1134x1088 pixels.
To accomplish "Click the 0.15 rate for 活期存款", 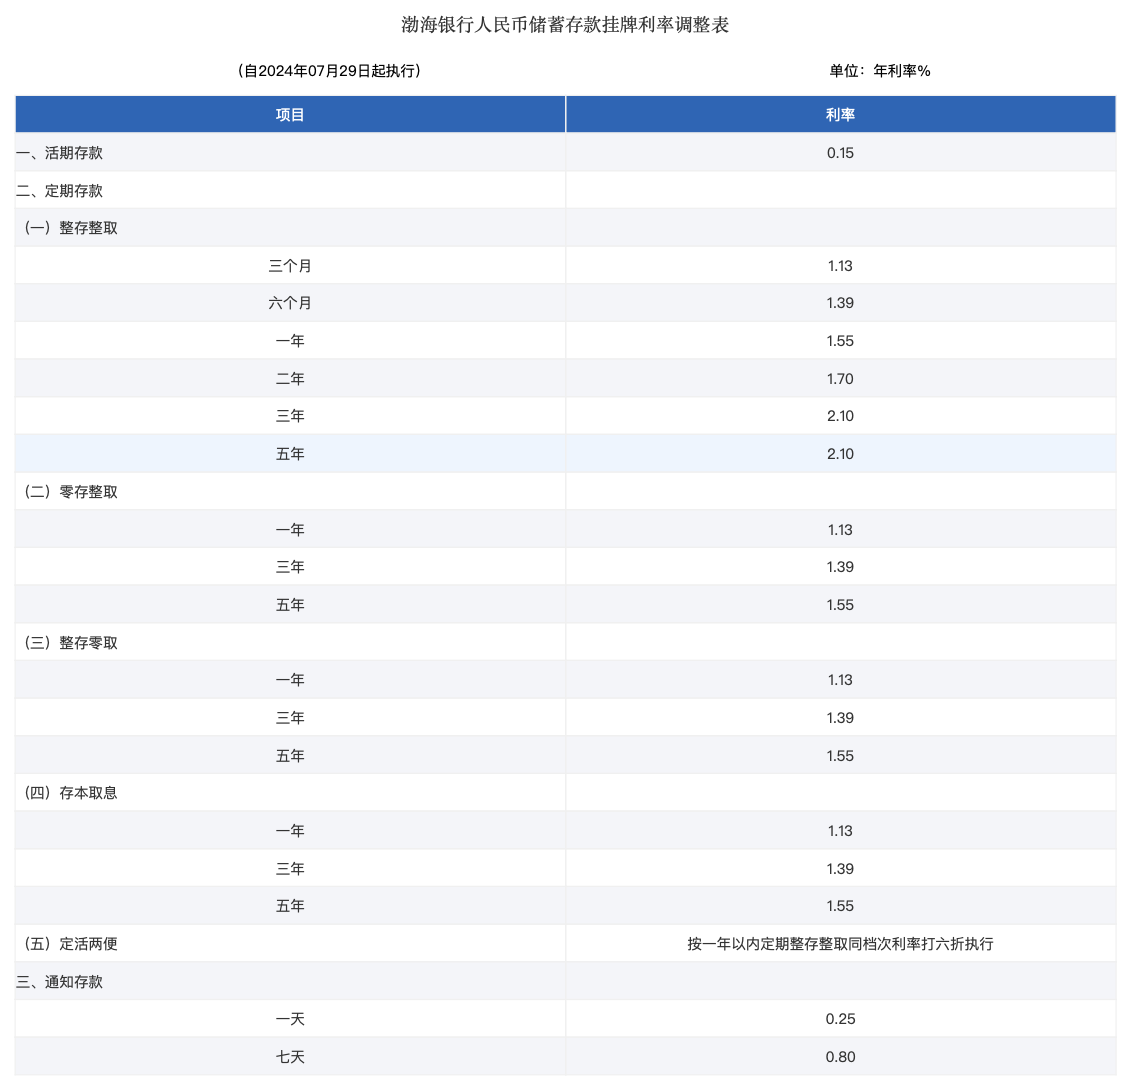I will click(840, 153).
